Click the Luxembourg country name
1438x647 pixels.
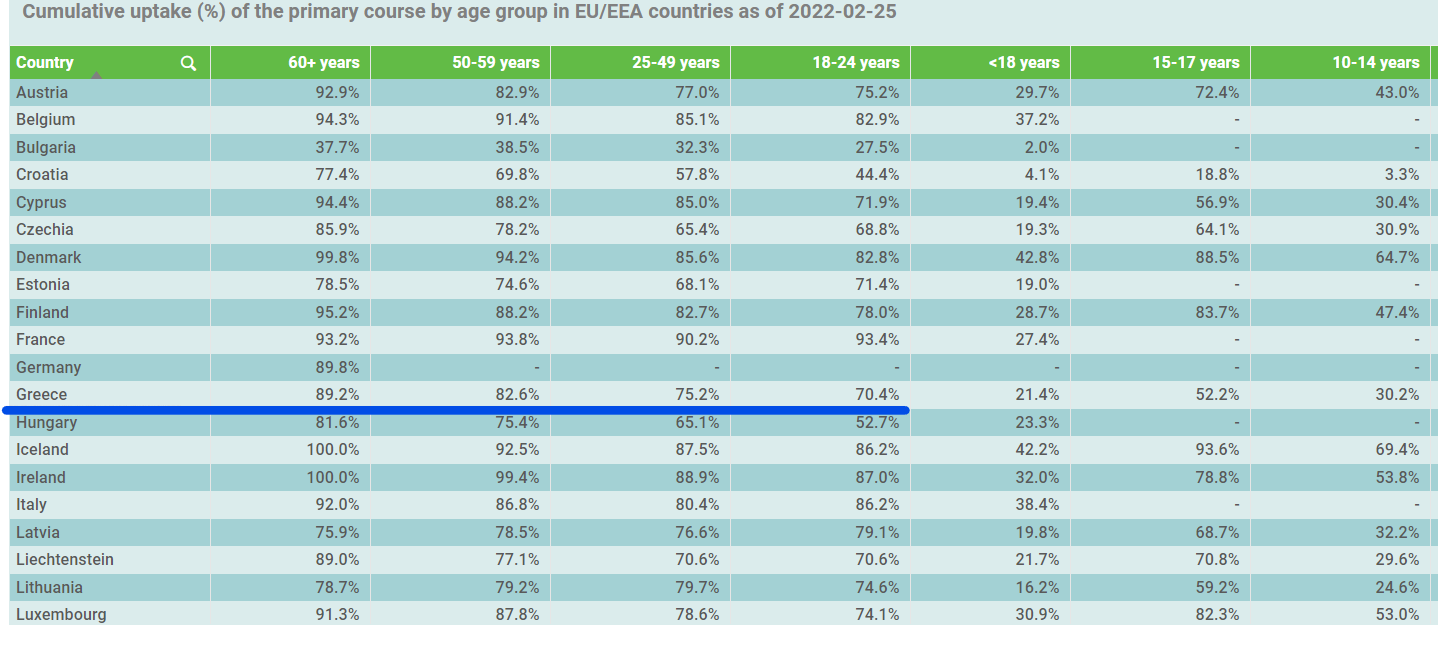click(61, 614)
